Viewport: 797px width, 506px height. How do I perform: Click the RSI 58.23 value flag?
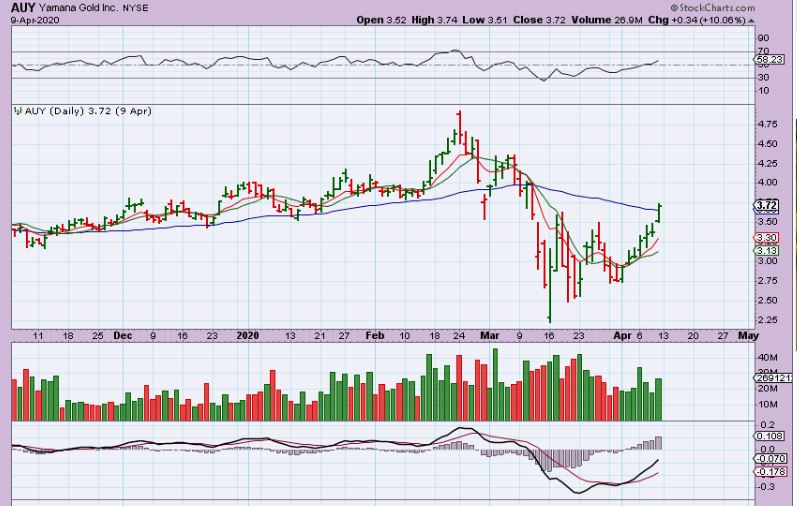(769, 59)
